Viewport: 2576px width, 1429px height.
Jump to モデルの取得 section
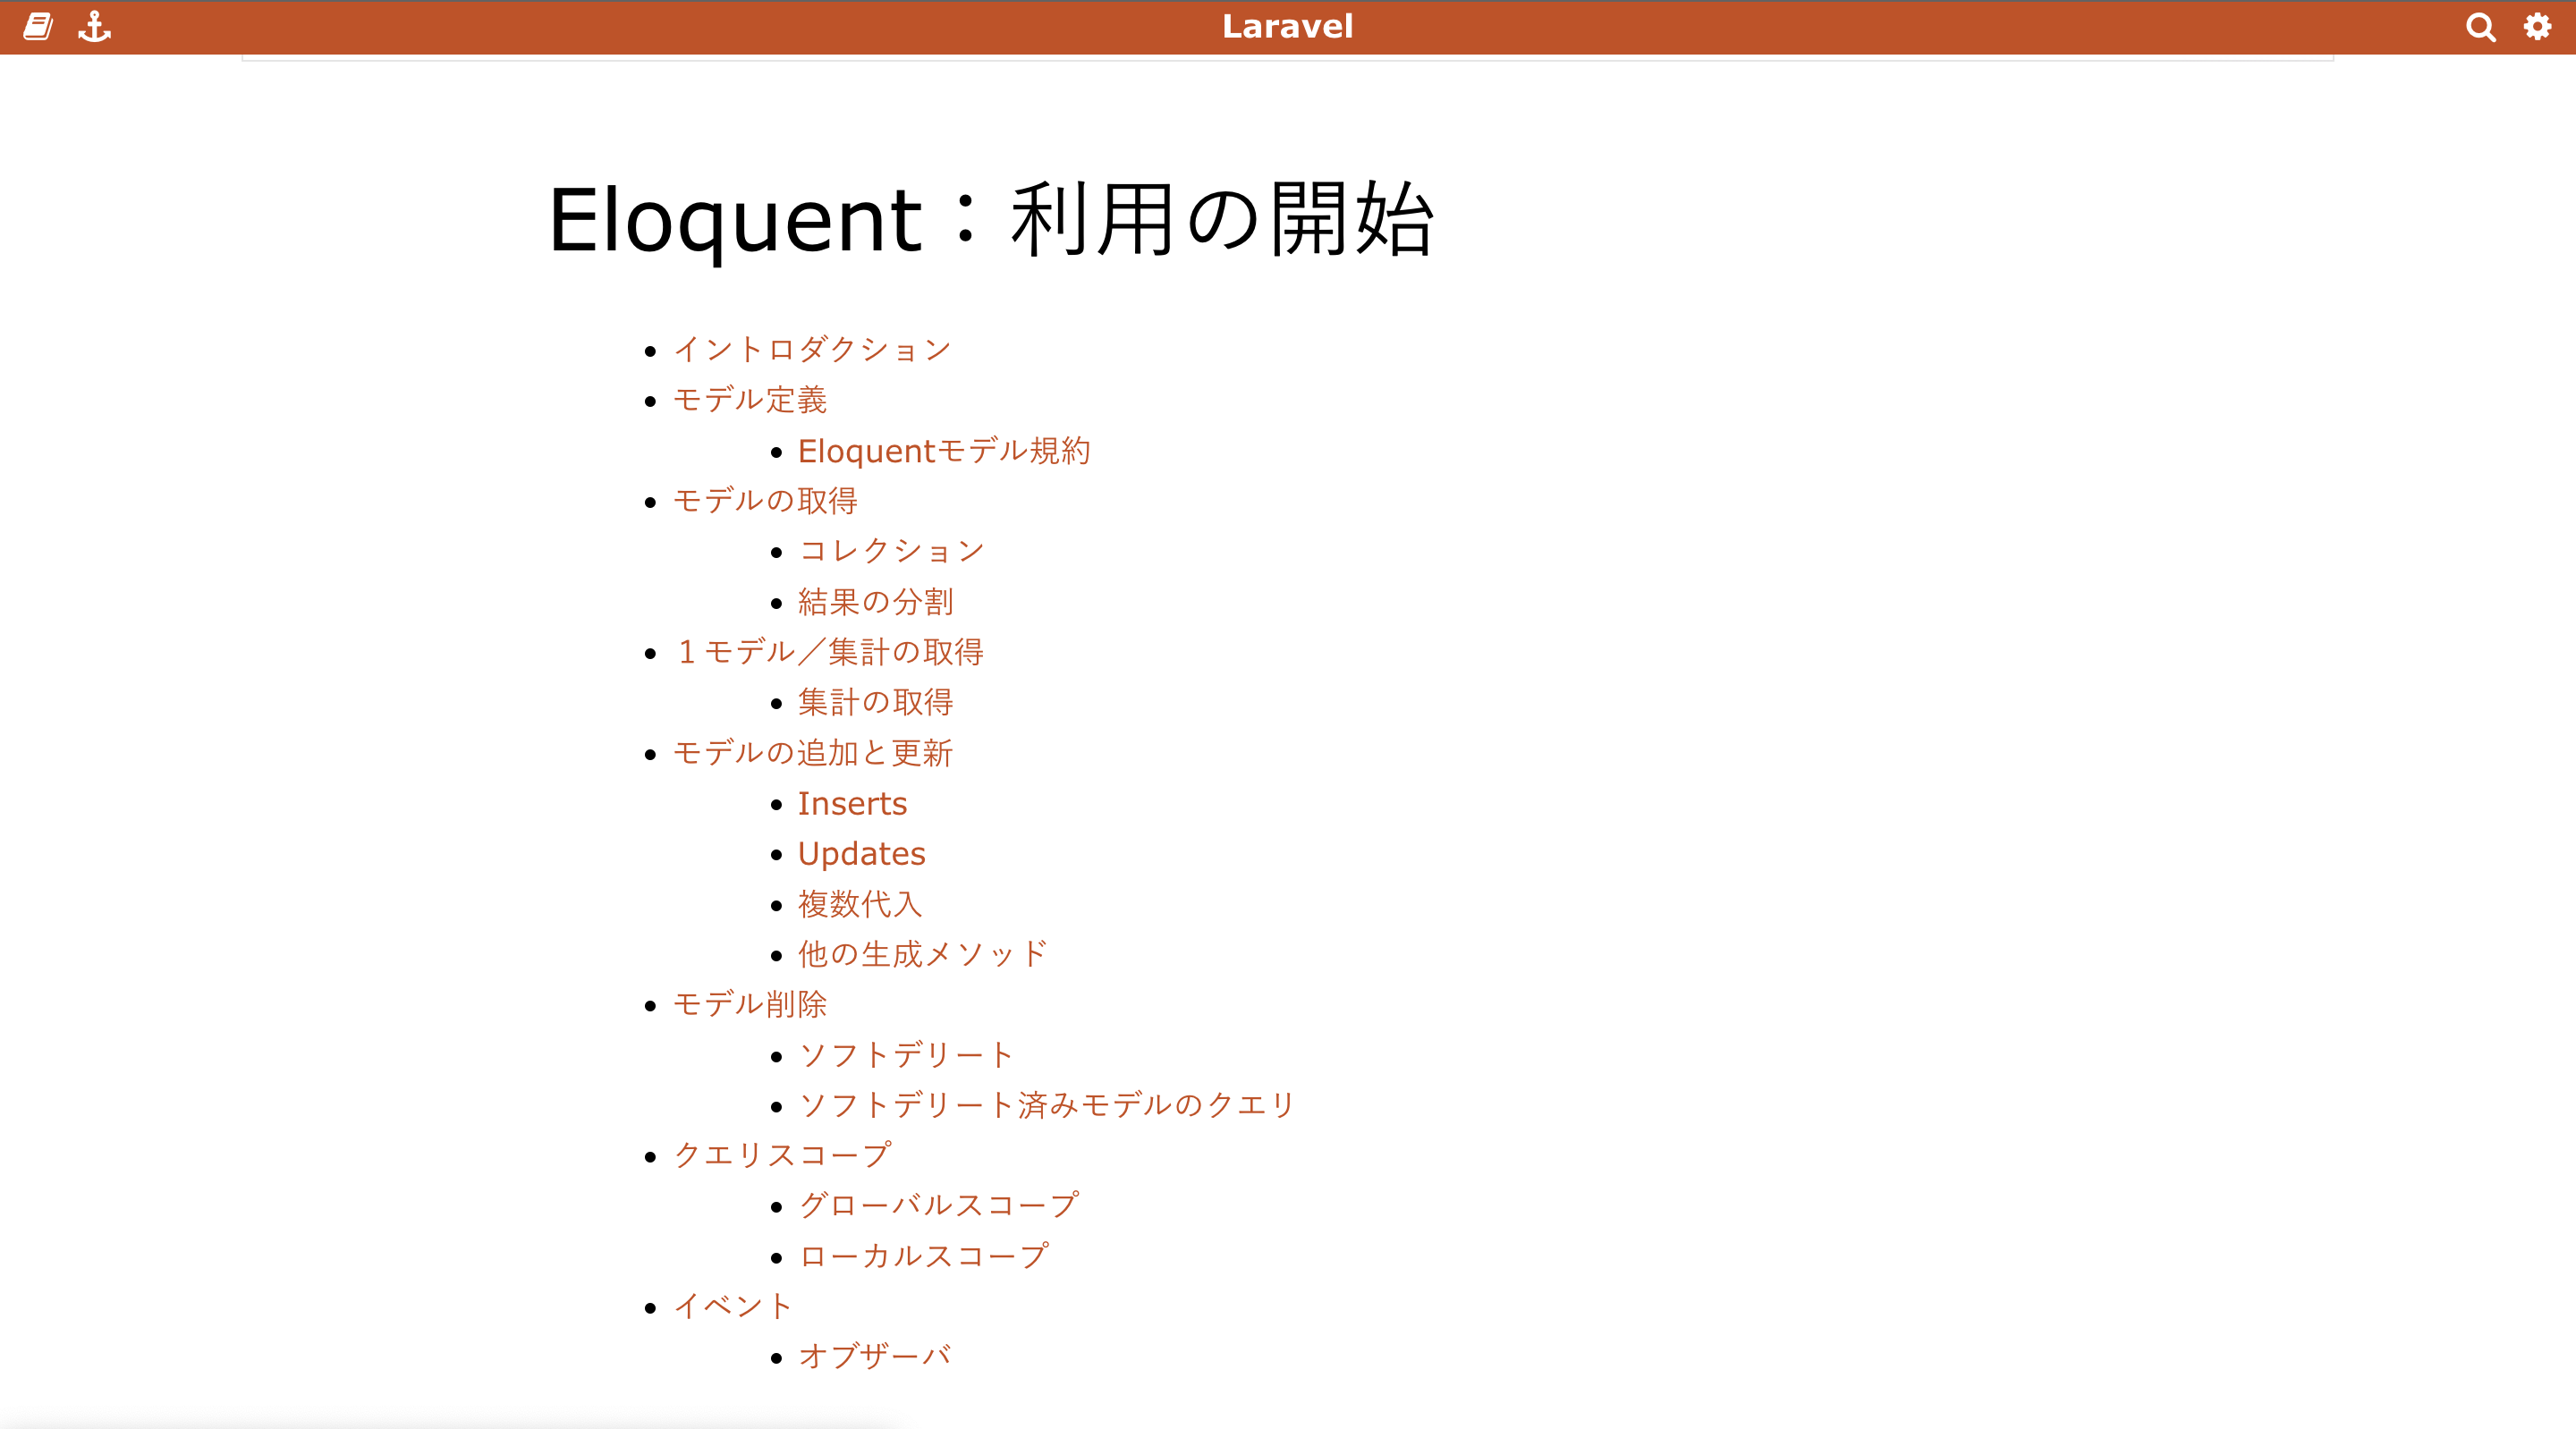pos(765,500)
